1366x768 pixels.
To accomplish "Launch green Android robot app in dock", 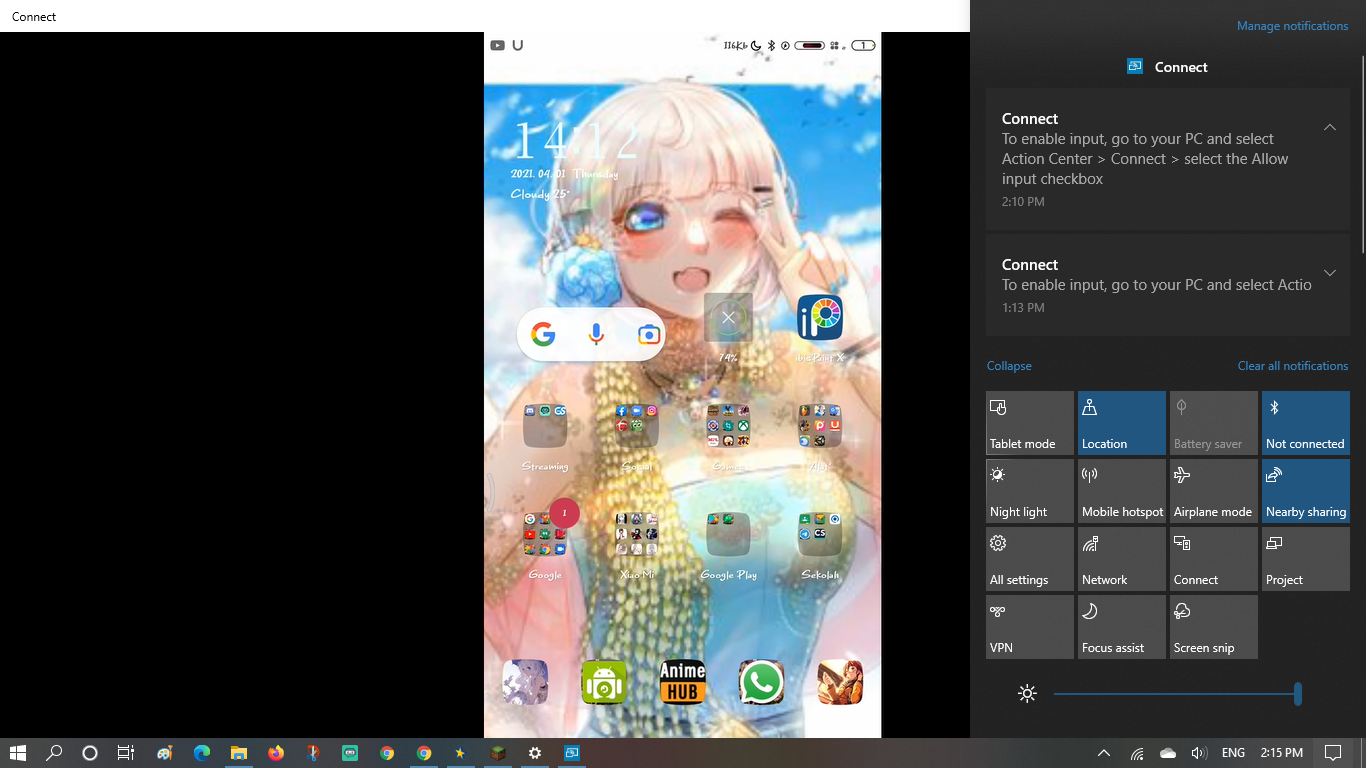I will point(604,683).
